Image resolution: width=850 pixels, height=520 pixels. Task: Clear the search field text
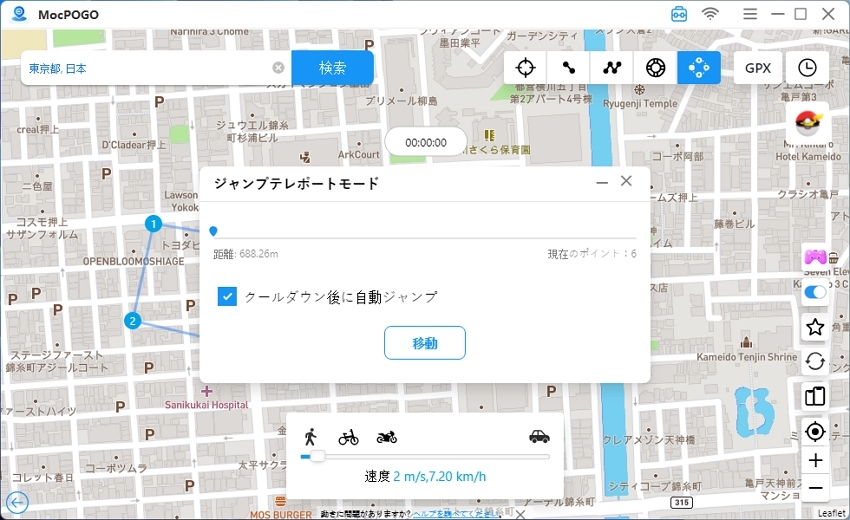[278, 68]
